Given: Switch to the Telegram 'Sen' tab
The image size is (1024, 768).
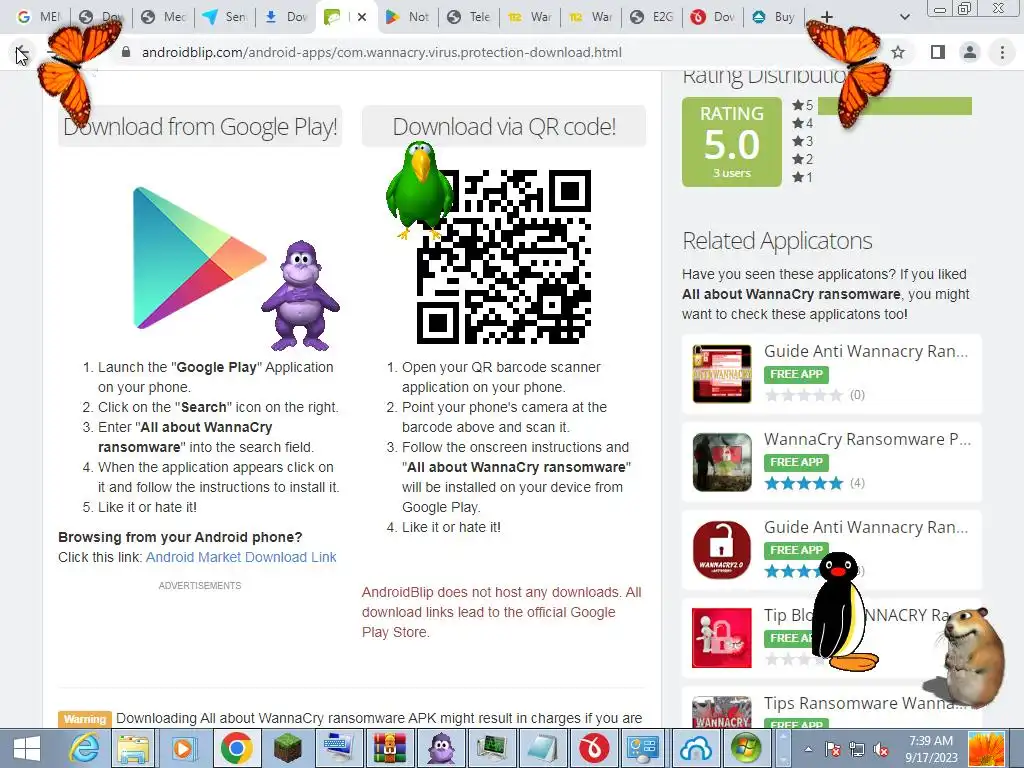Looking at the screenshot, I should [x=225, y=17].
